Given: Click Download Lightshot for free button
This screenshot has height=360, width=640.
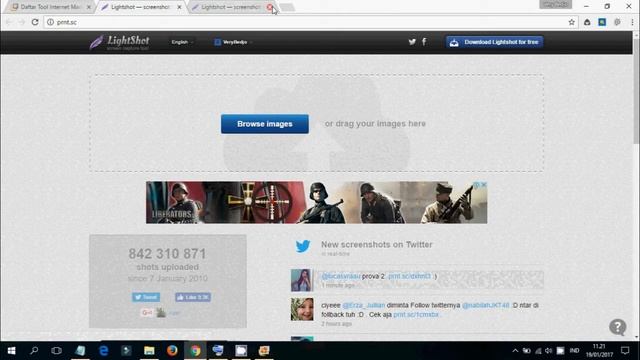Looking at the screenshot, I should [x=494, y=42].
